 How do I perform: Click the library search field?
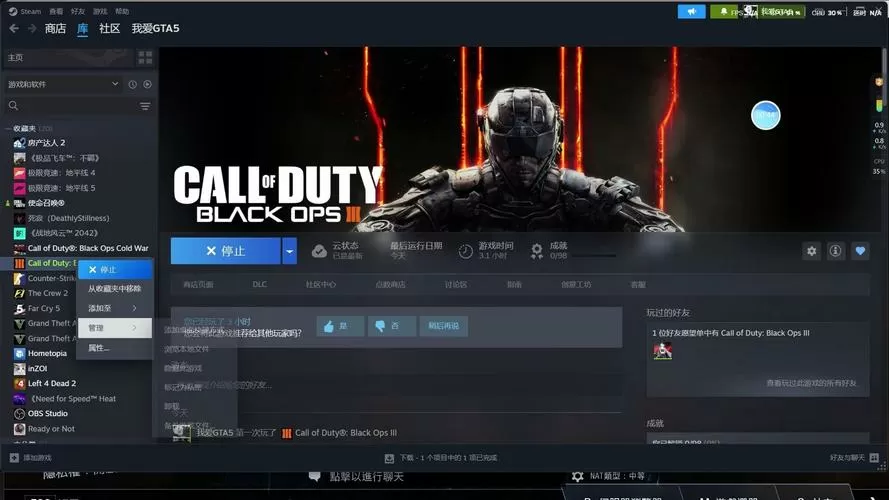(x=71, y=106)
